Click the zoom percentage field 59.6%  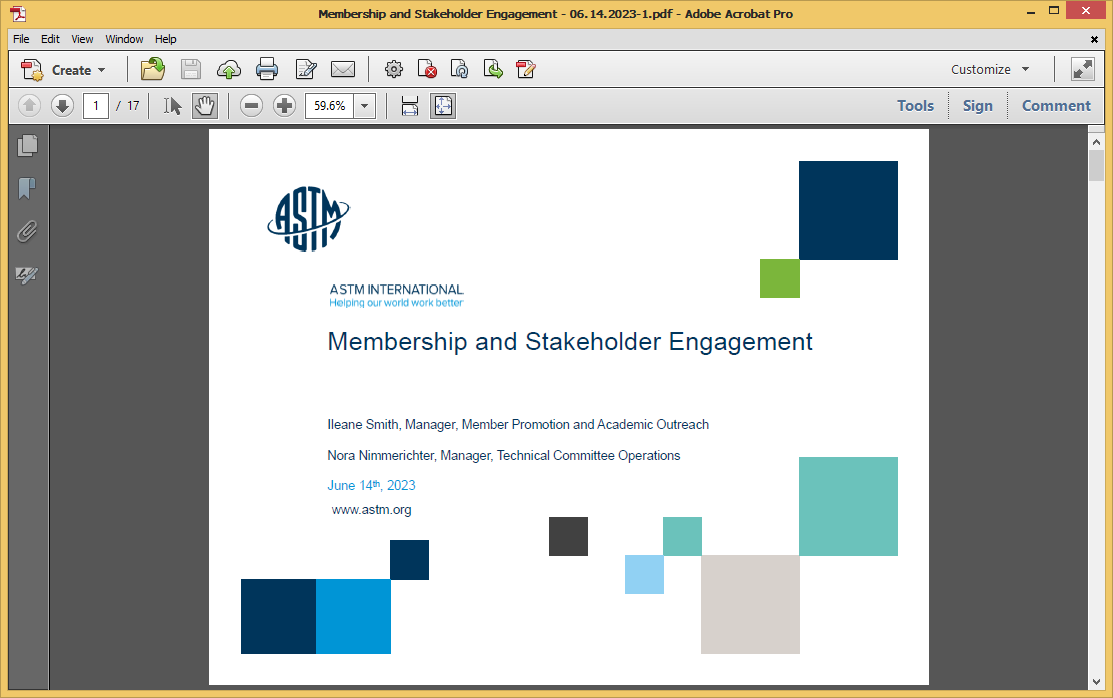pos(330,106)
